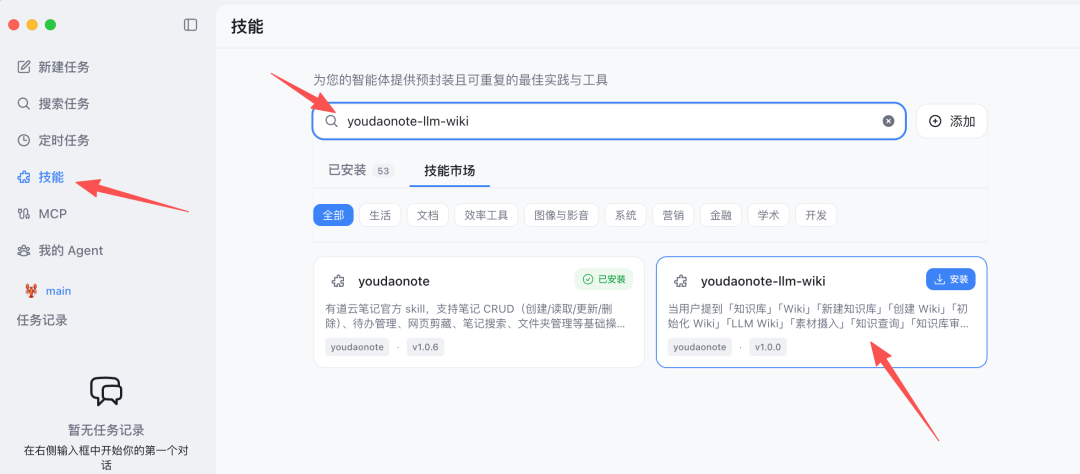Click the v1.0.6 version tag
This screenshot has width=1080, height=474.
tap(425, 347)
